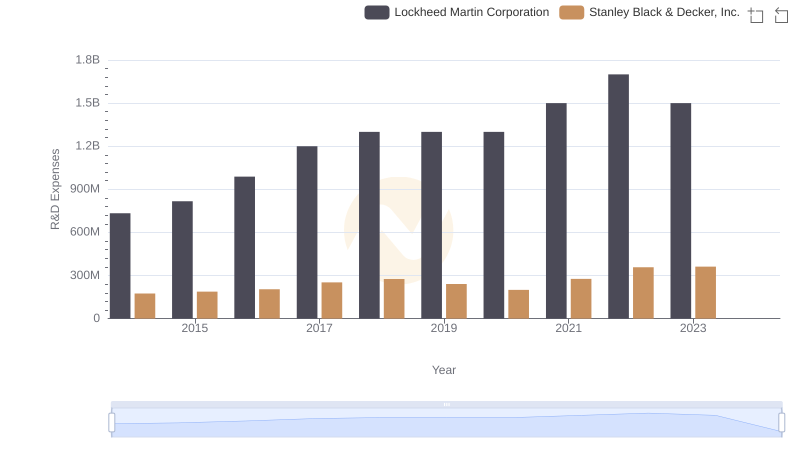Click the R&D Expenses axis title
This screenshot has height=461, width=800.
pyautogui.click(x=56, y=189)
